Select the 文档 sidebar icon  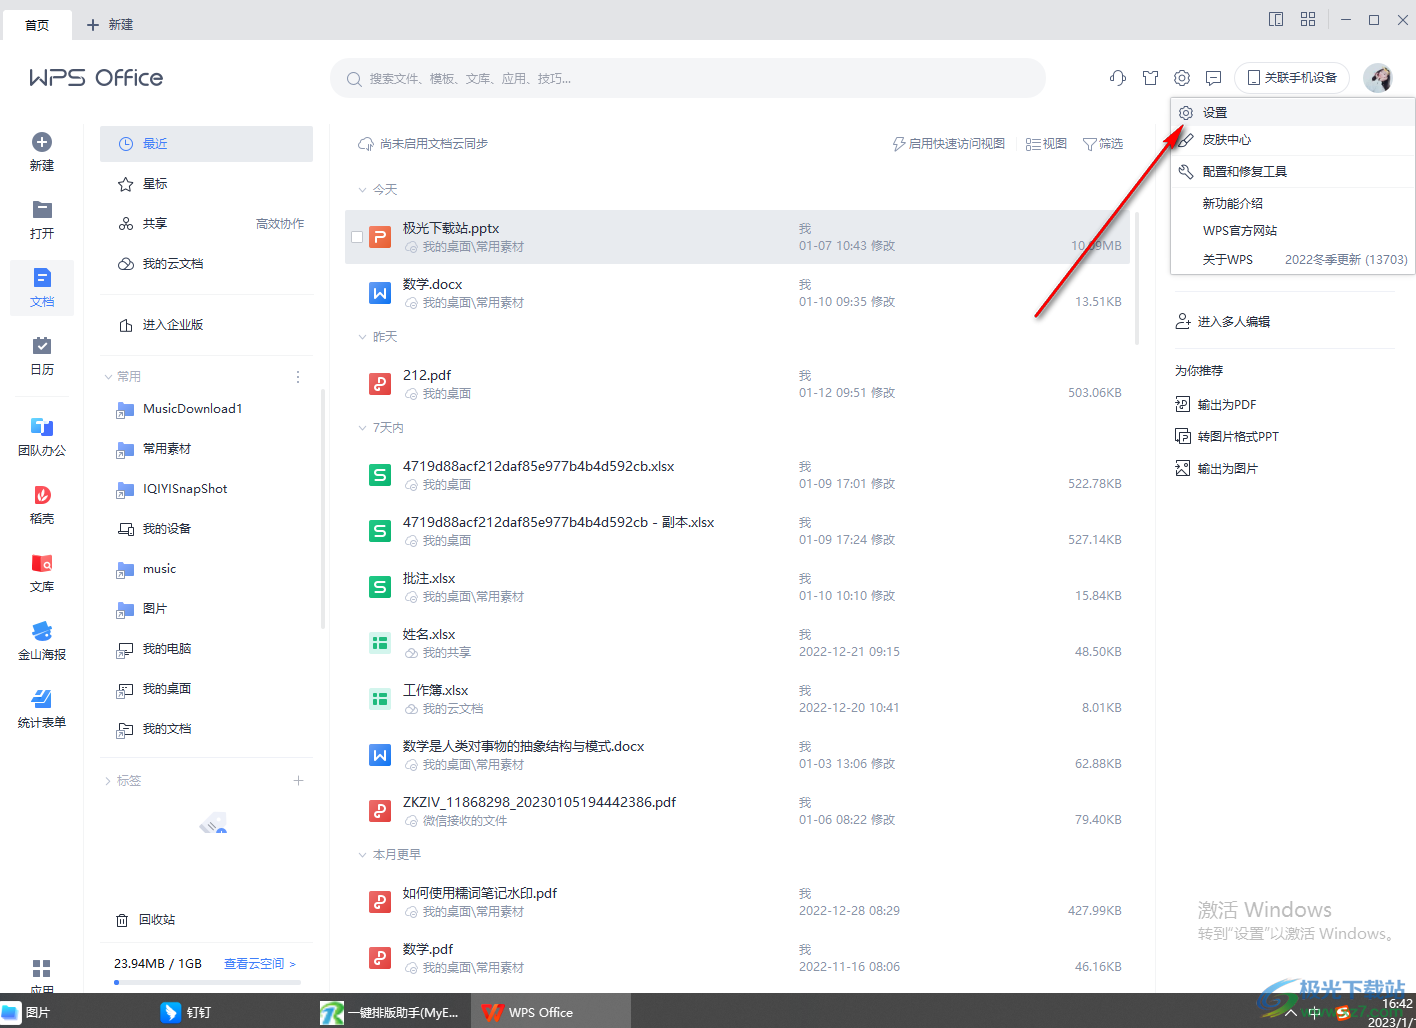42,278
